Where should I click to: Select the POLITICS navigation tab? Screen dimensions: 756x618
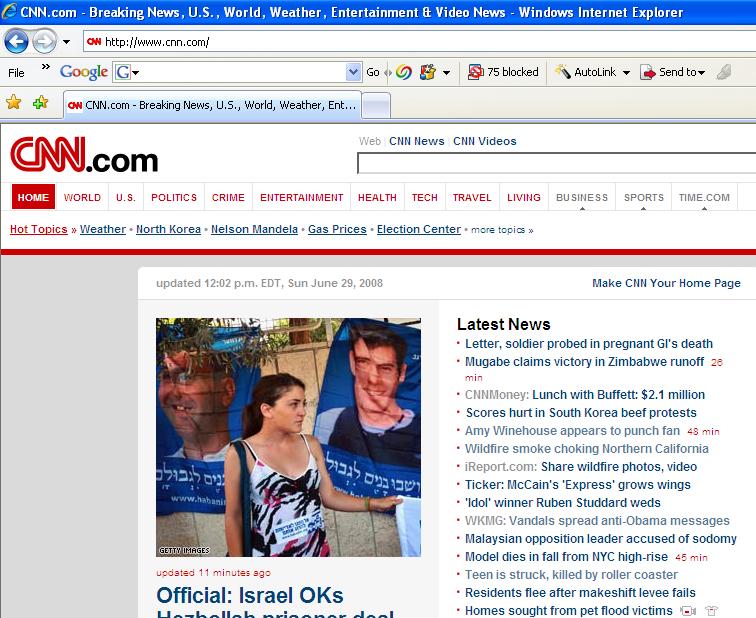click(174, 197)
